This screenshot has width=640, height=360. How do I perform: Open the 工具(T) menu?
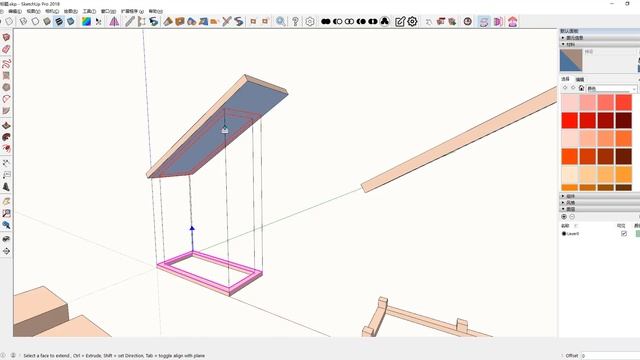(x=89, y=11)
